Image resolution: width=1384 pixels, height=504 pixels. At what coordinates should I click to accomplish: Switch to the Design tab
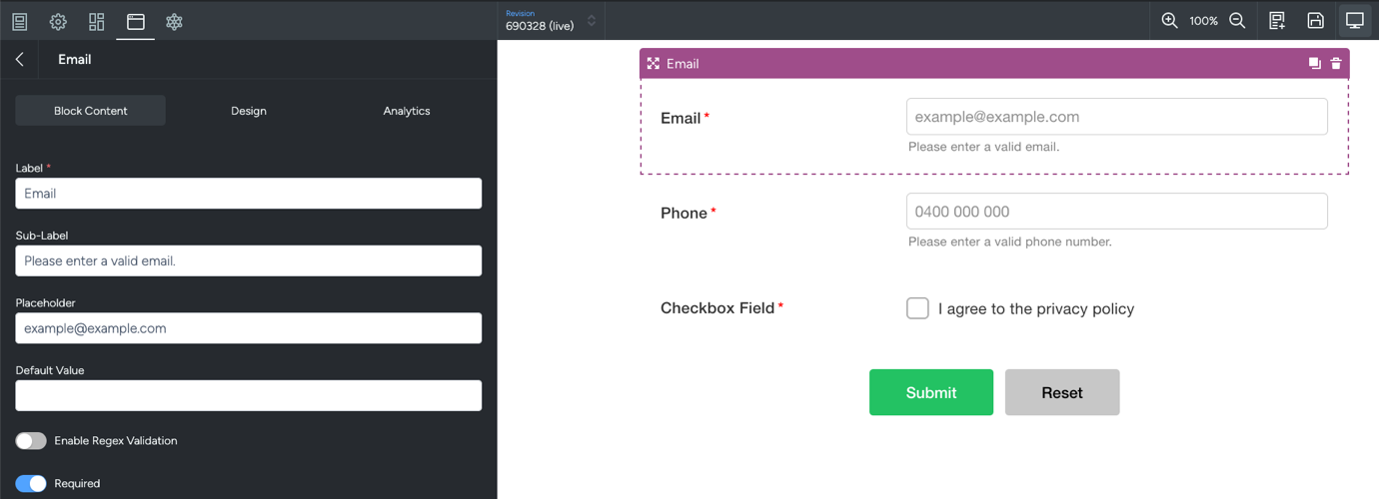click(x=248, y=111)
